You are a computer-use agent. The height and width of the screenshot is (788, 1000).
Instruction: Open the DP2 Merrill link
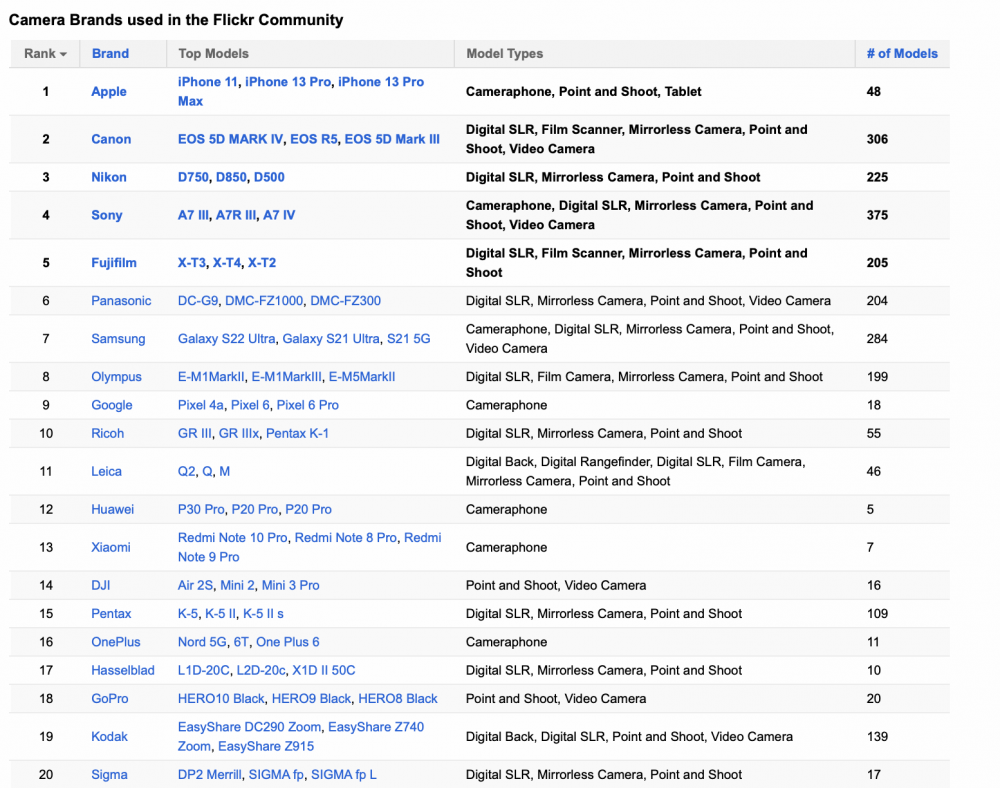[x=209, y=775]
